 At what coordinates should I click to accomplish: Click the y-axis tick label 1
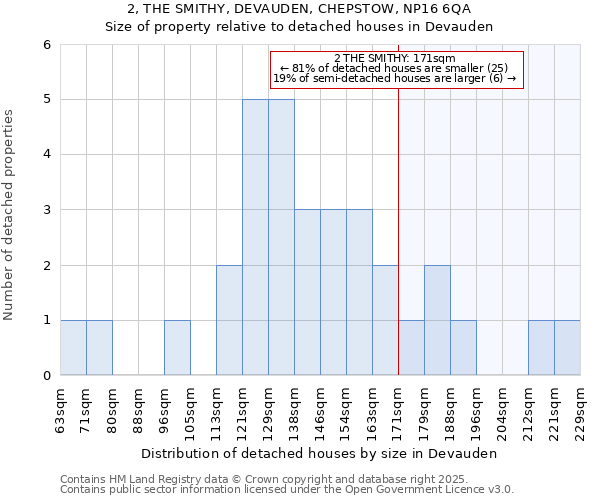47,320
